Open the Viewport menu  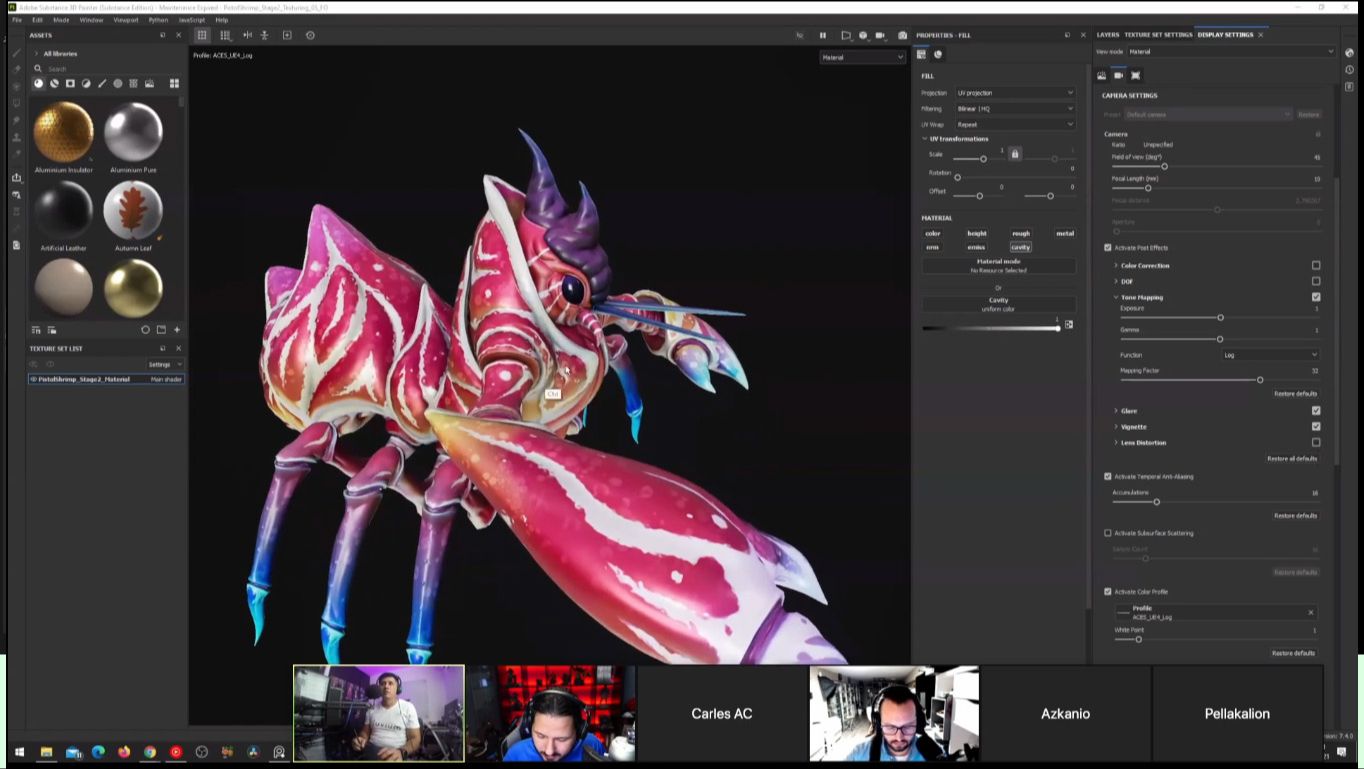click(126, 20)
